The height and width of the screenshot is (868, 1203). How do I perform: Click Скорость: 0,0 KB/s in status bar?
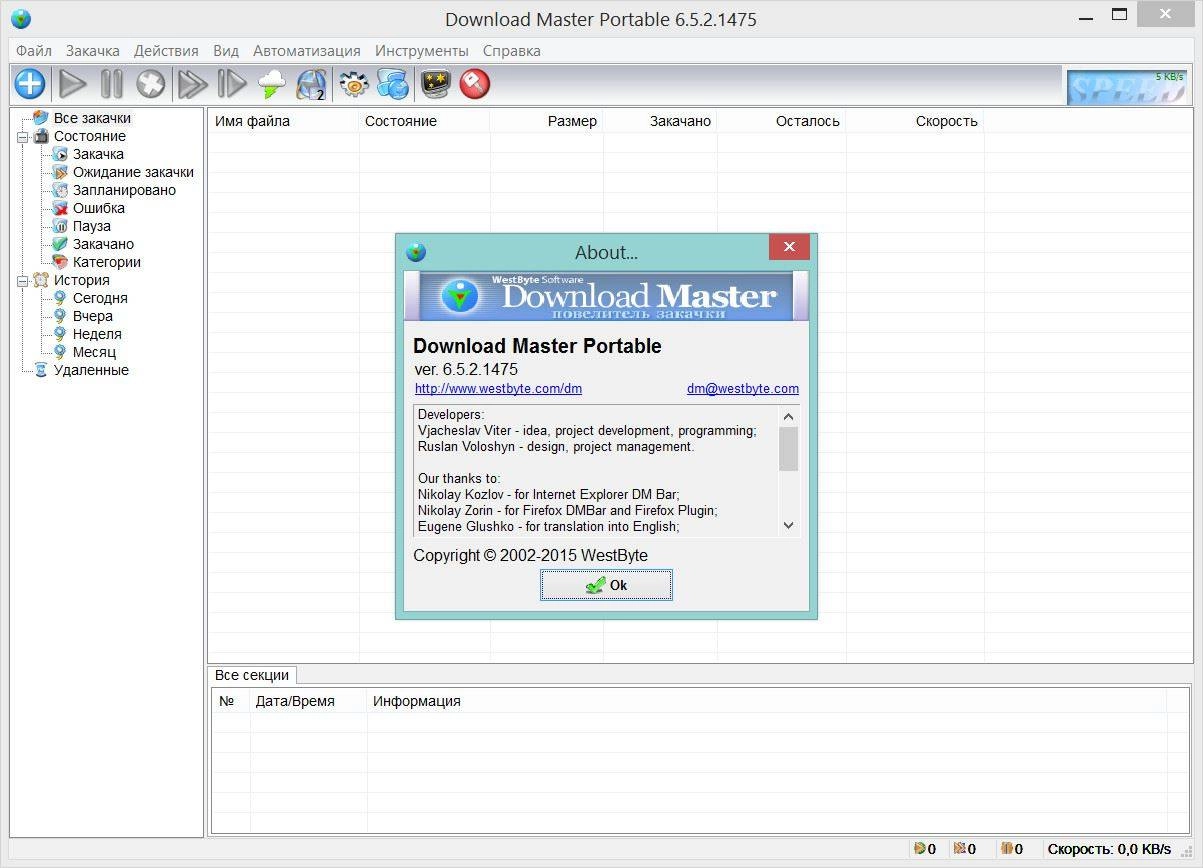pos(1109,849)
